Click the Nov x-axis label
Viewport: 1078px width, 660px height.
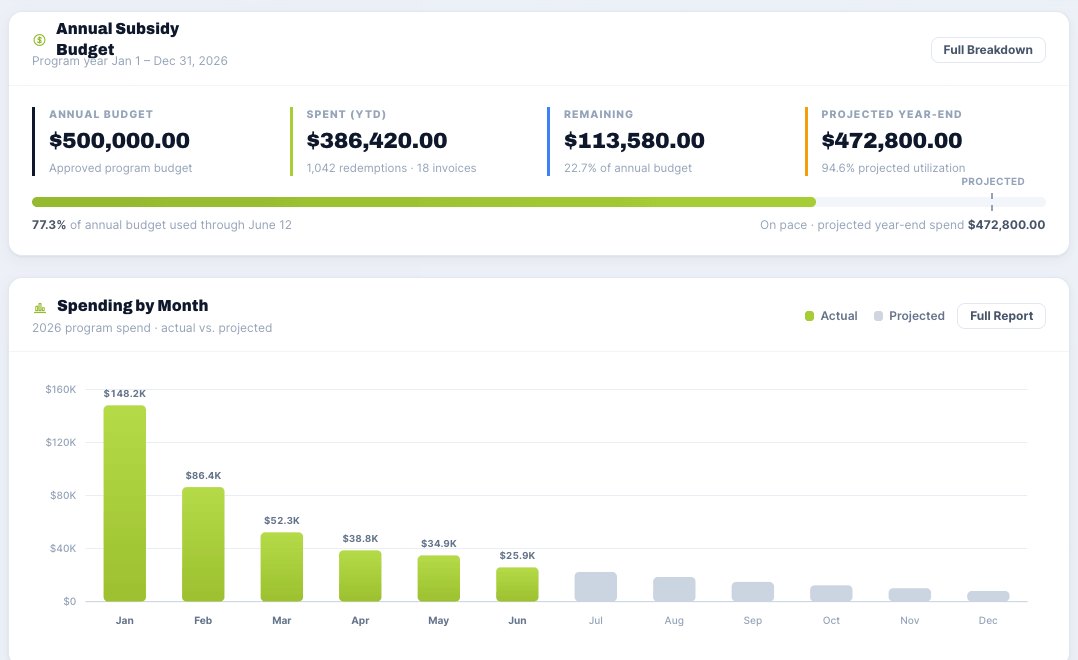pyautogui.click(x=910, y=620)
